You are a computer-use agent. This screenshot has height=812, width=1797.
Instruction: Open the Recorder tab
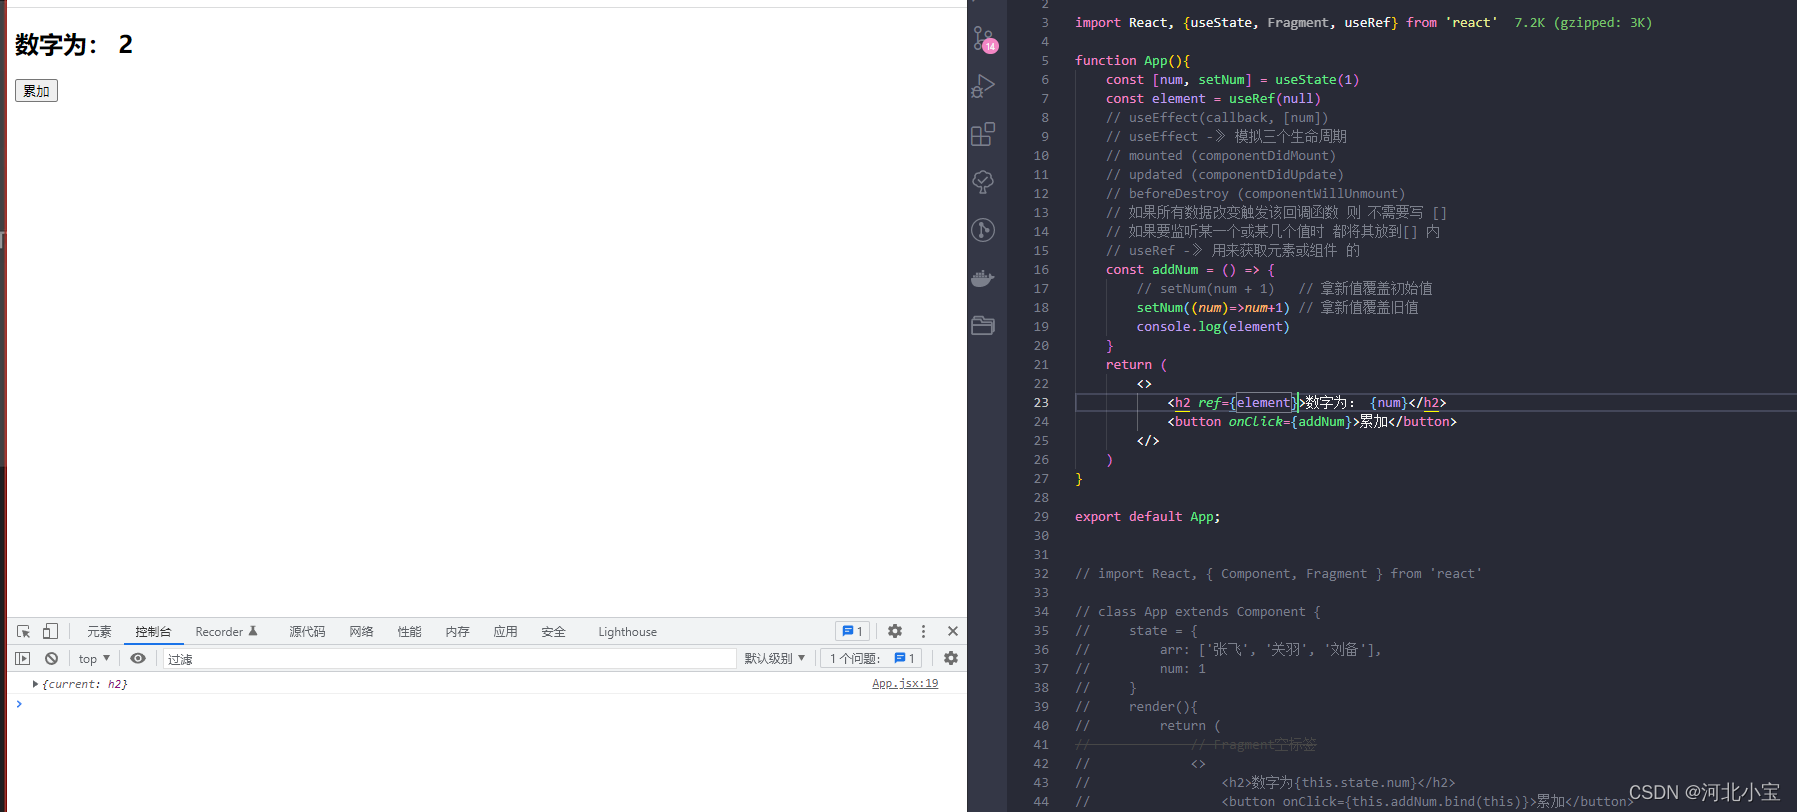click(x=226, y=632)
